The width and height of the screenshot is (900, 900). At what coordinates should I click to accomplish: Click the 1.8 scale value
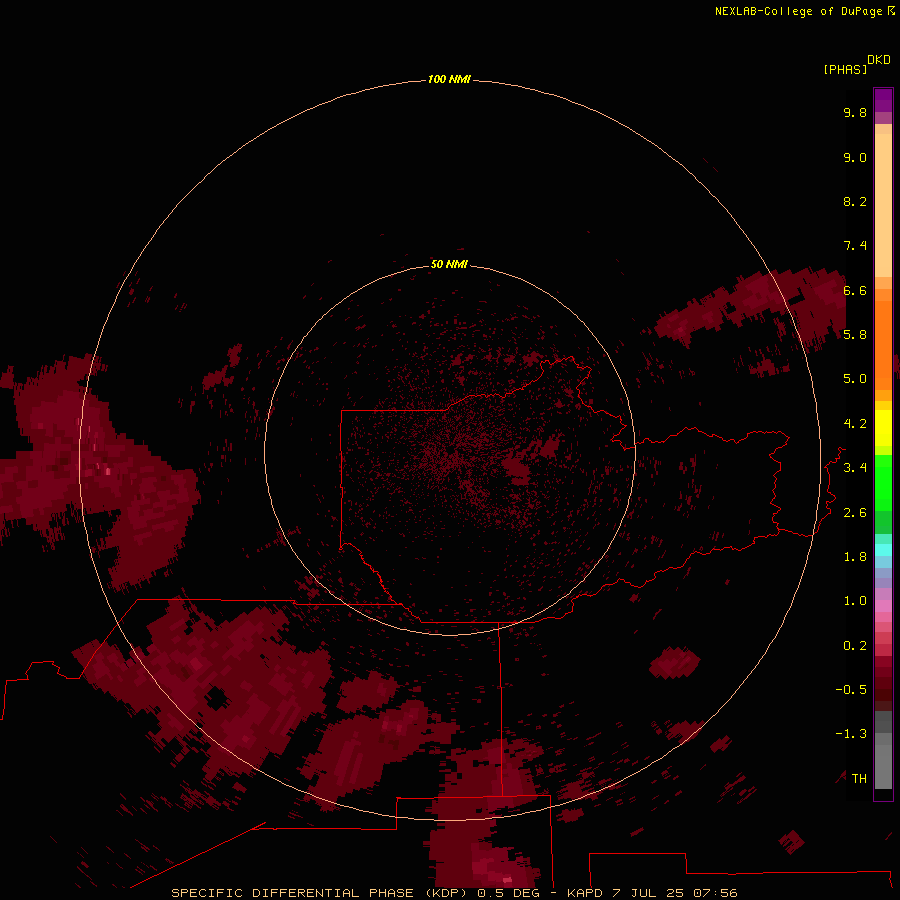(855, 557)
